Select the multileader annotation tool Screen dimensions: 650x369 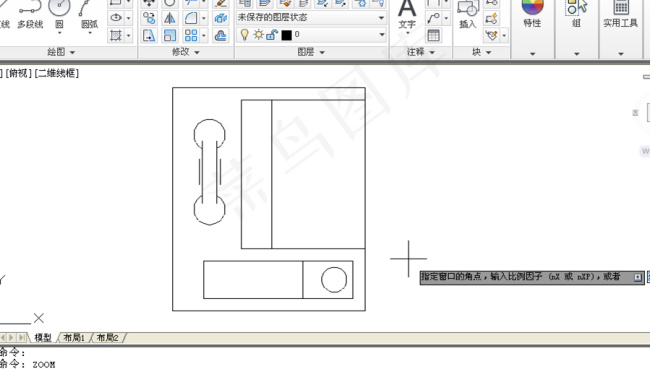(433, 18)
